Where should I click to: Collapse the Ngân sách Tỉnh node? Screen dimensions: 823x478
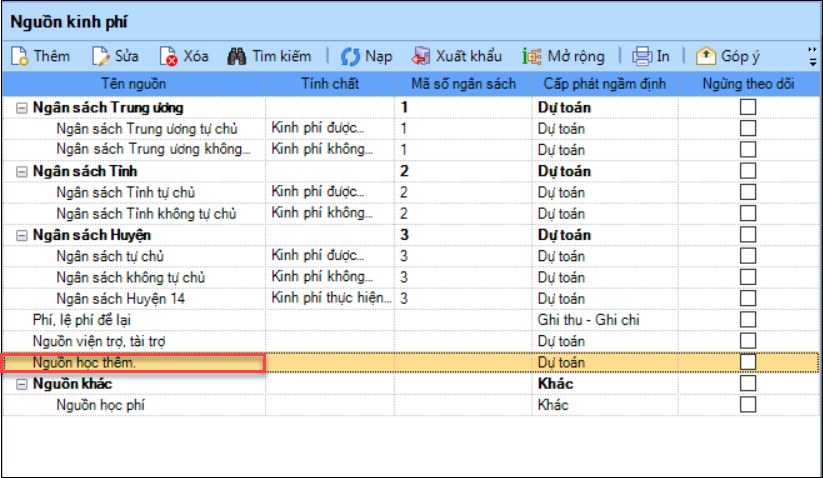click(x=22, y=171)
